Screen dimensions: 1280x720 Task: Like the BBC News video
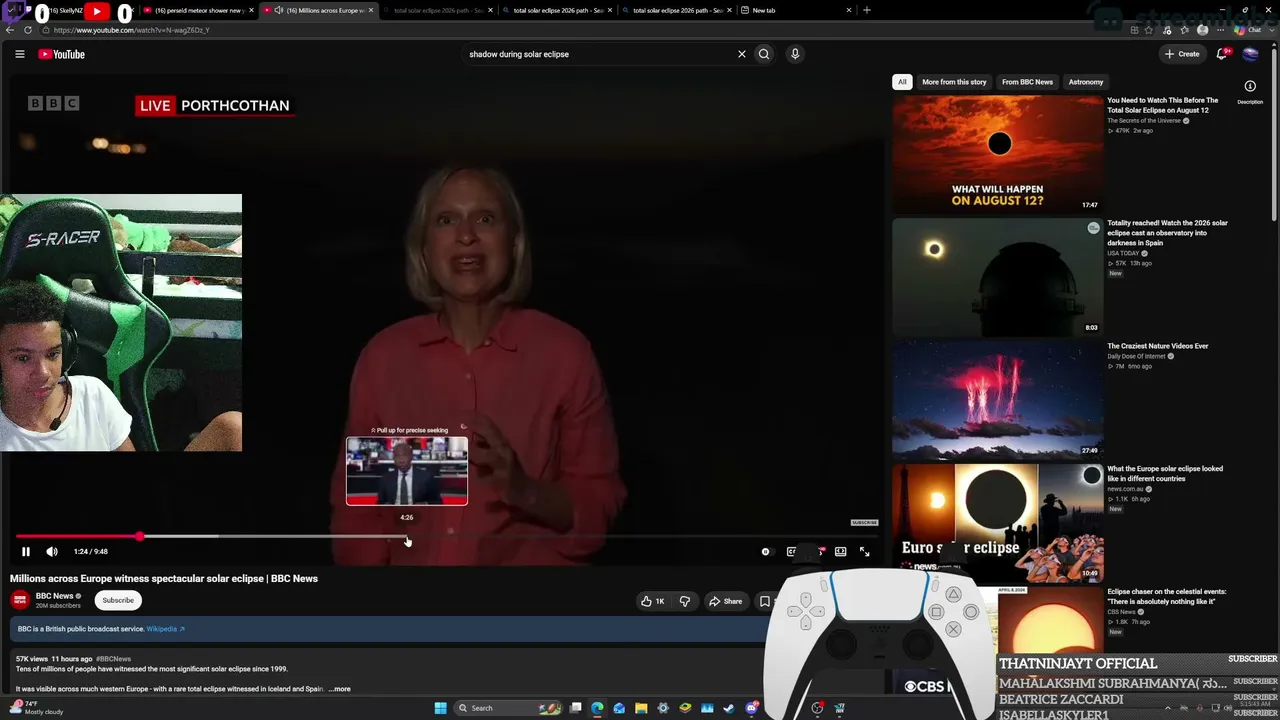(653, 601)
